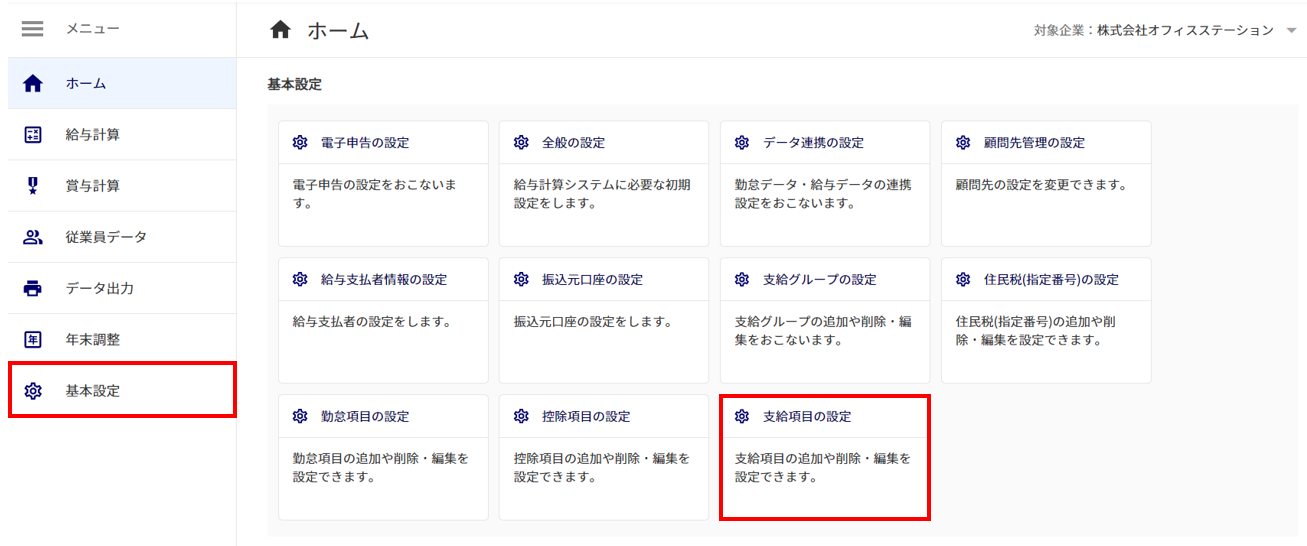Click description 支給グループの追加や削除・編集をおこないます。
The height and width of the screenshot is (546, 1307).
(x=823, y=331)
